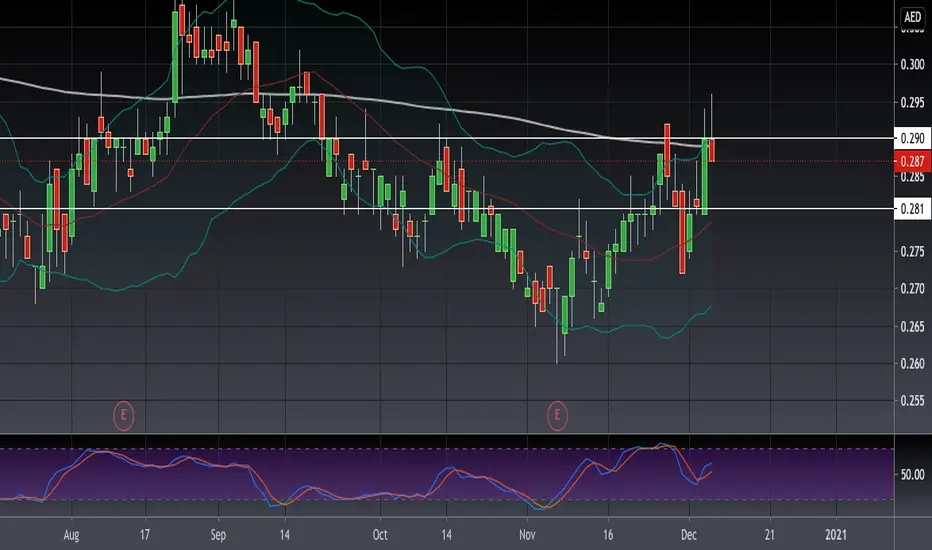Click the 0.255 price axis value

(x=912, y=401)
